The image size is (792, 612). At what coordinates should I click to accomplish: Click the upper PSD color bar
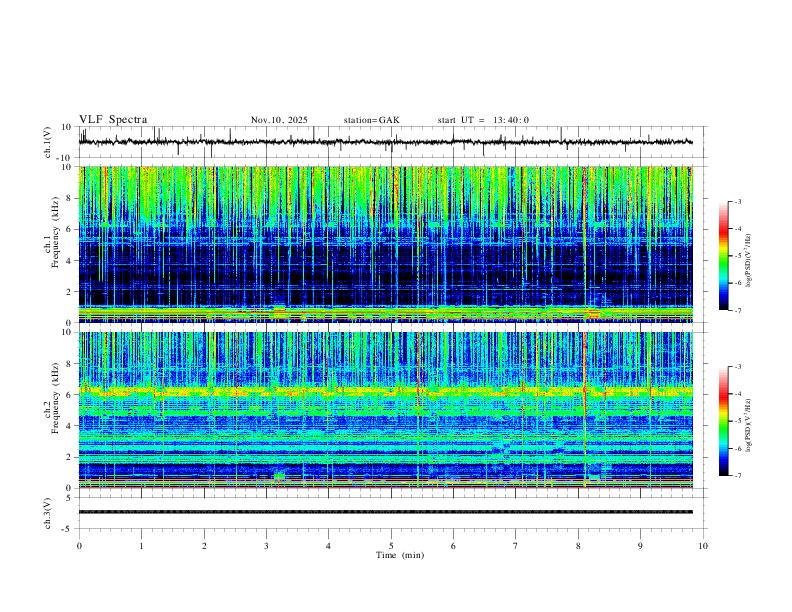(724, 256)
